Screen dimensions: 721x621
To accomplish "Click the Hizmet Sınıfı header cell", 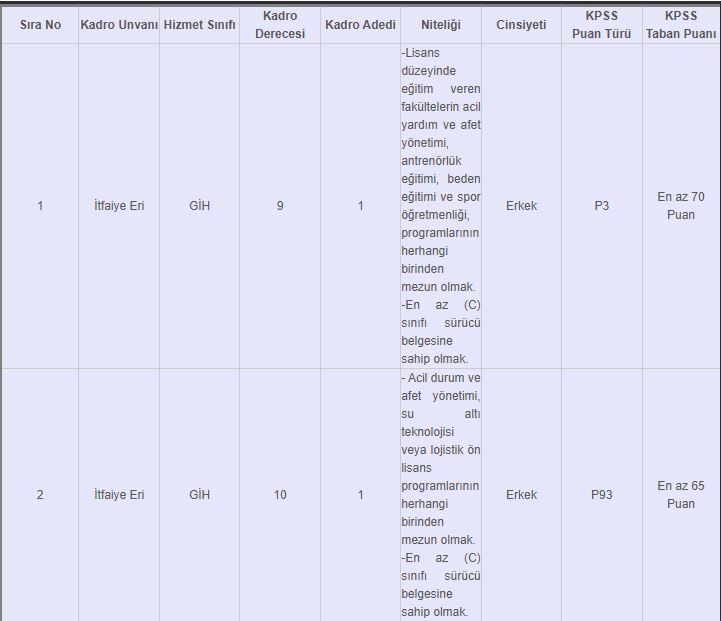I will point(199,24).
